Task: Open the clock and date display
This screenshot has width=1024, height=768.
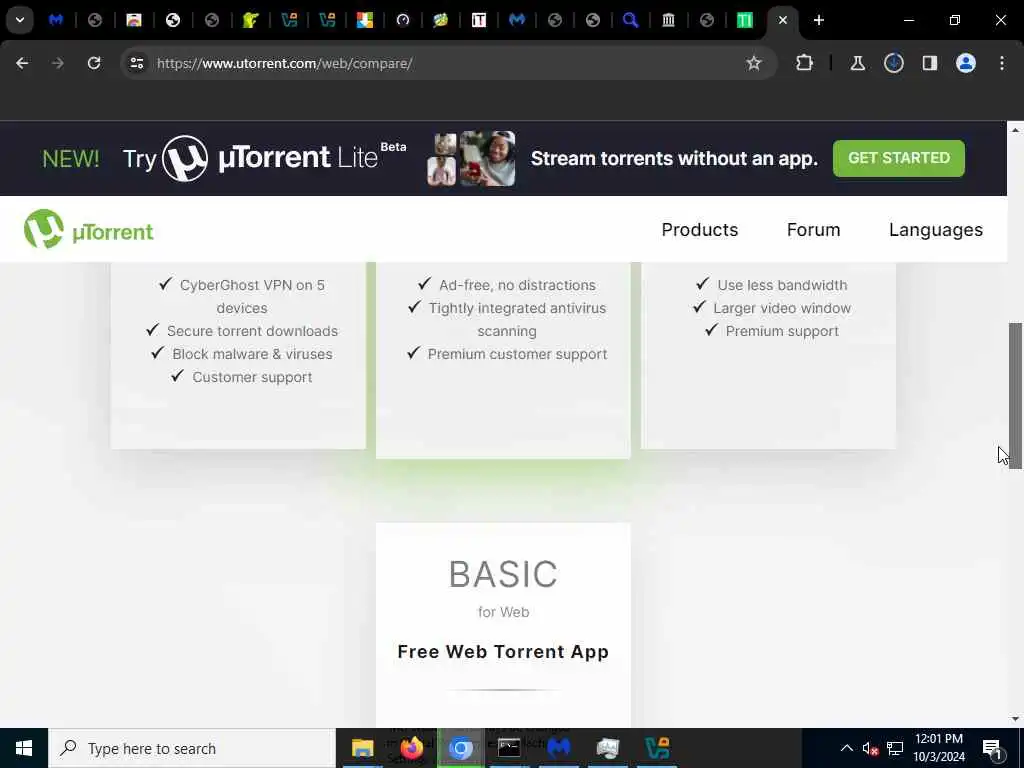Action: [938, 748]
